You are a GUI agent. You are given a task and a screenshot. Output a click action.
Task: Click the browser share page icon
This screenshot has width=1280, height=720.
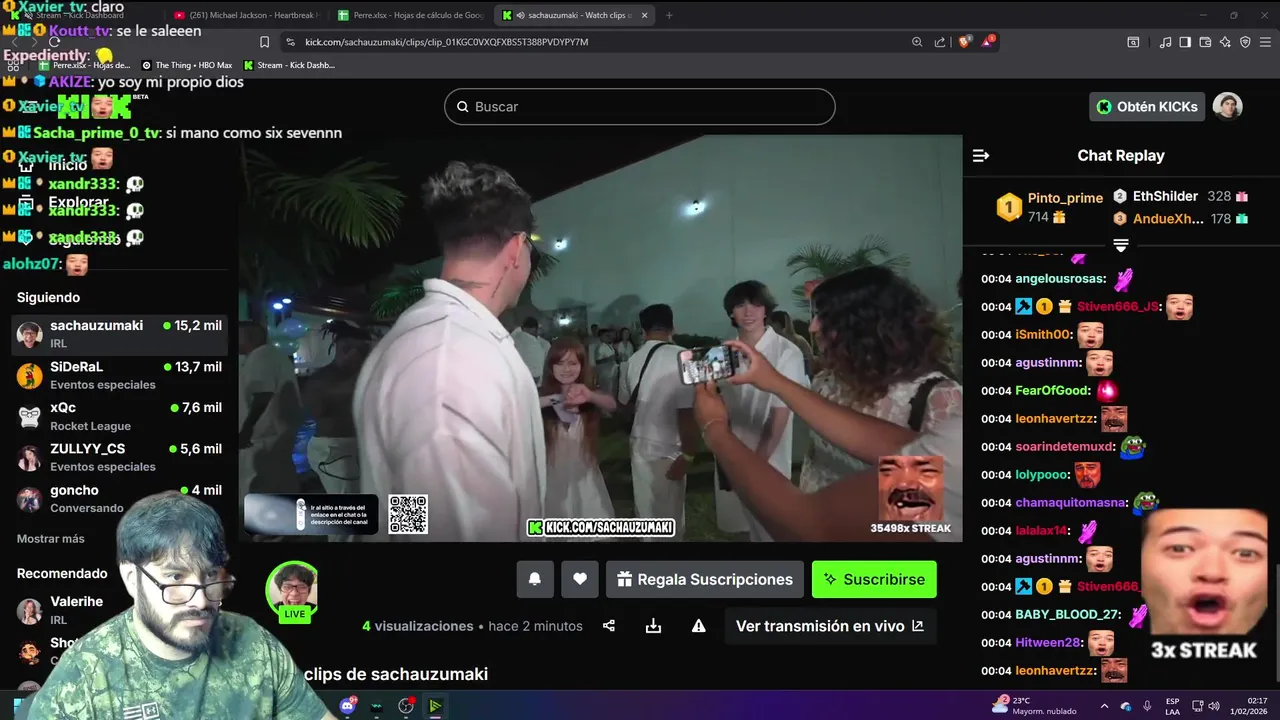tap(940, 42)
